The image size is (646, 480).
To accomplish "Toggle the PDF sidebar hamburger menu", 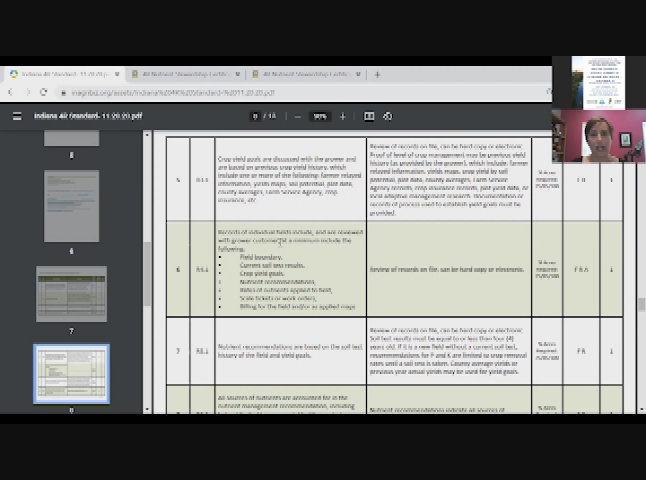I will (17, 116).
